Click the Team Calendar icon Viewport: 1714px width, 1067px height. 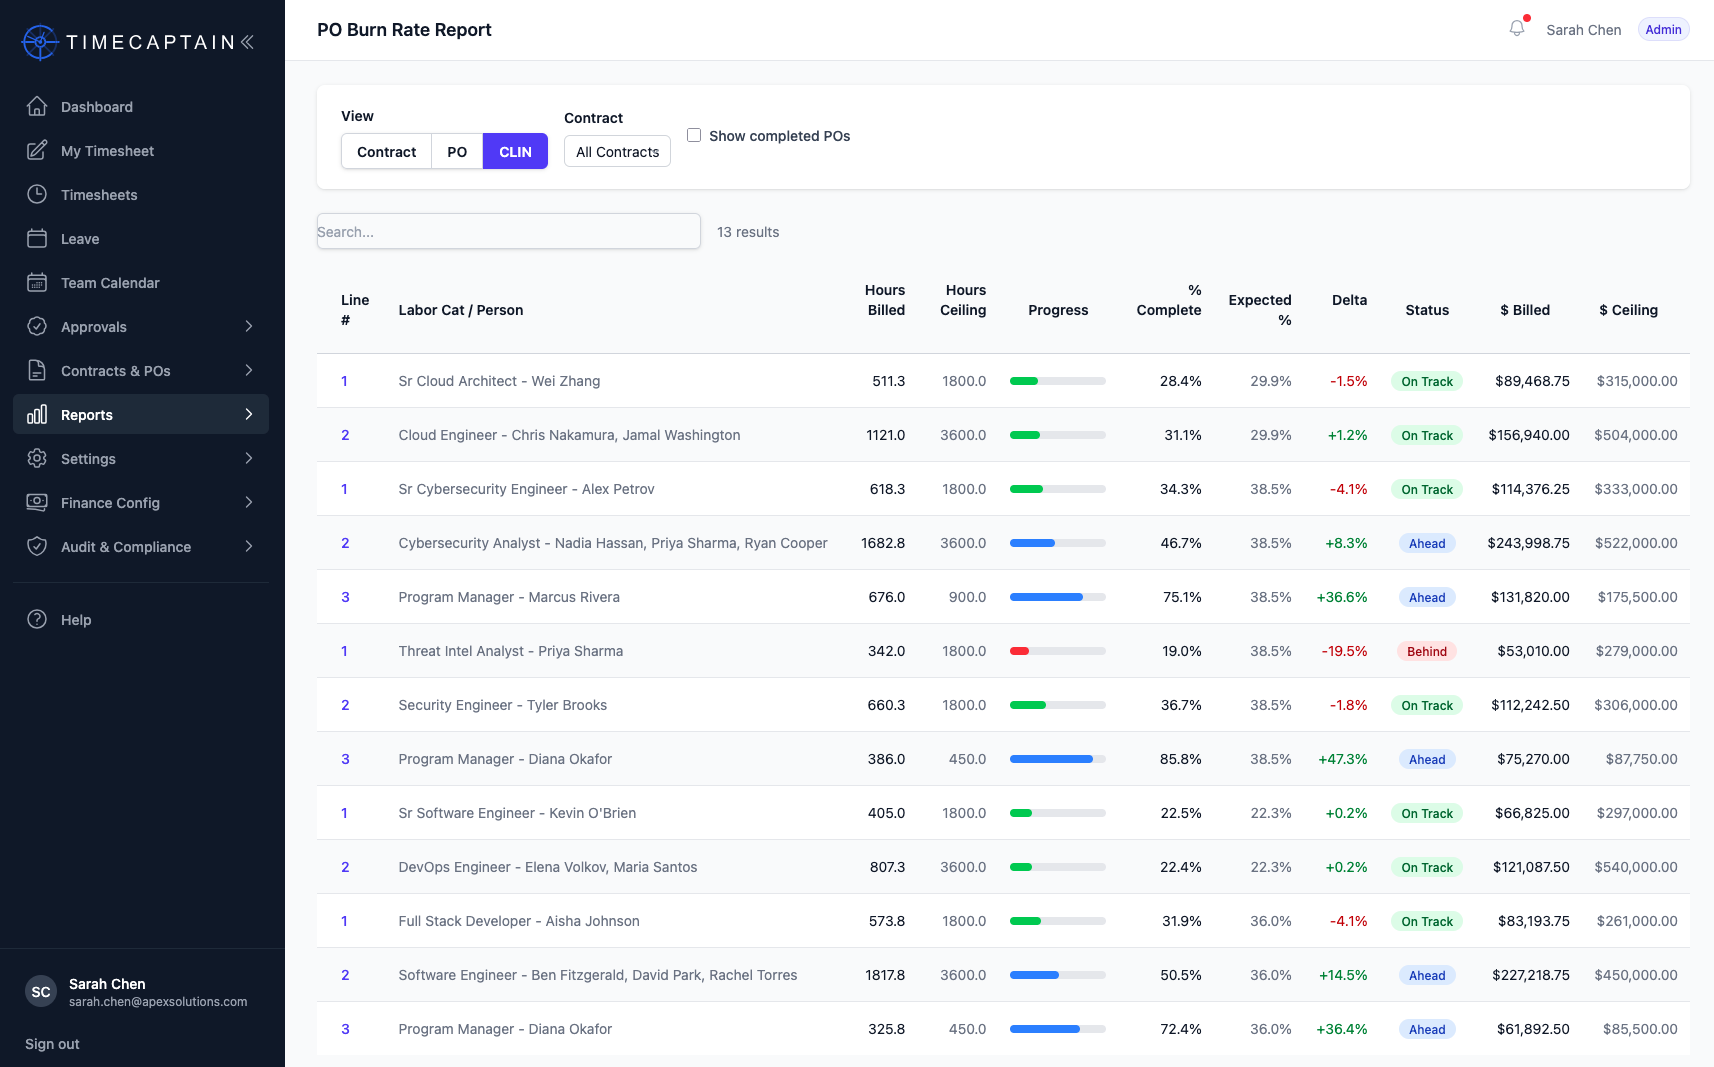(37, 282)
